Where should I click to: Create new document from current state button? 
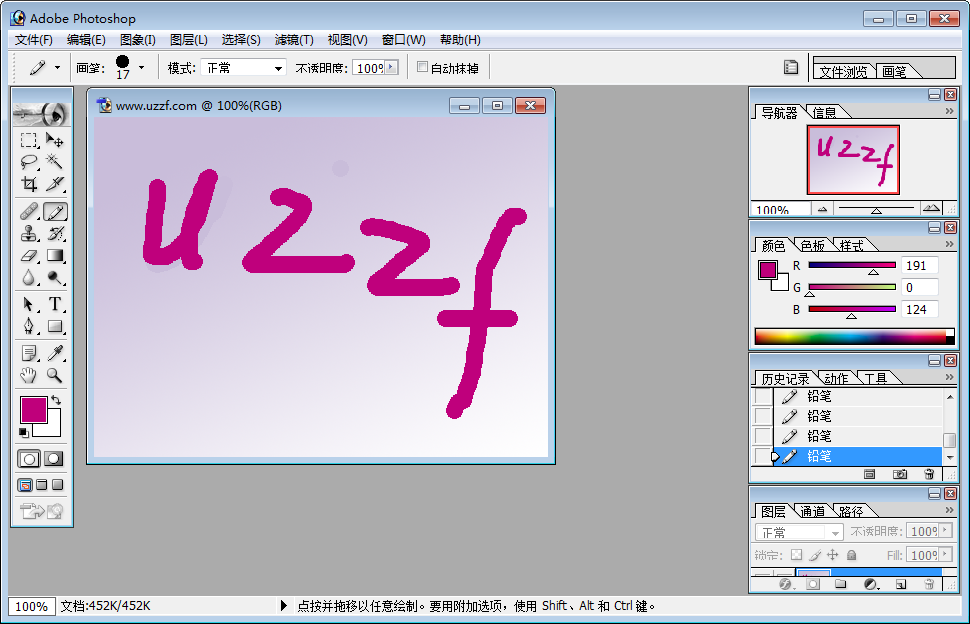[869, 474]
